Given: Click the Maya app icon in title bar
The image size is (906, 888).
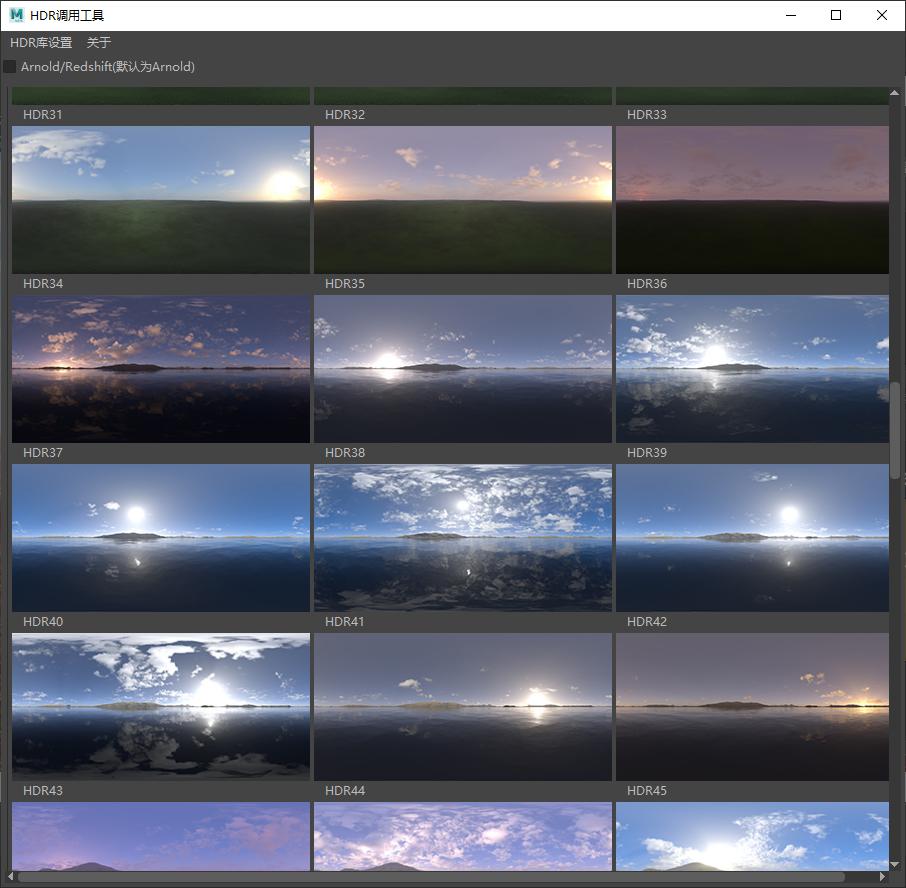Looking at the screenshot, I should click(17, 15).
